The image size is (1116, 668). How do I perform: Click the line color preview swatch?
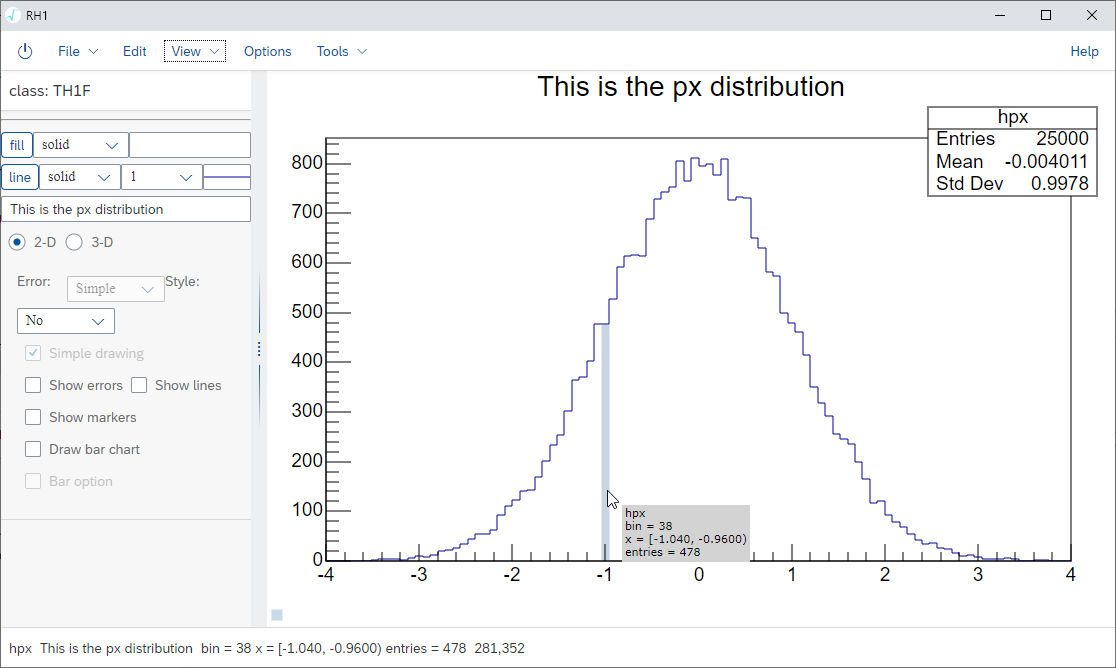pyautogui.click(x=227, y=177)
